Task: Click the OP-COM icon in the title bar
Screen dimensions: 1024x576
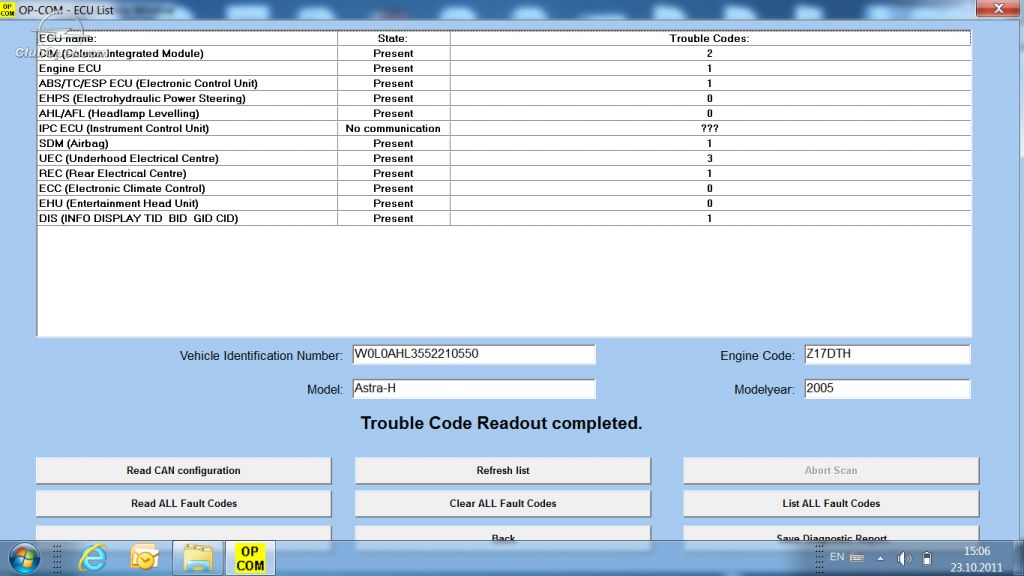Action: [7, 10]
